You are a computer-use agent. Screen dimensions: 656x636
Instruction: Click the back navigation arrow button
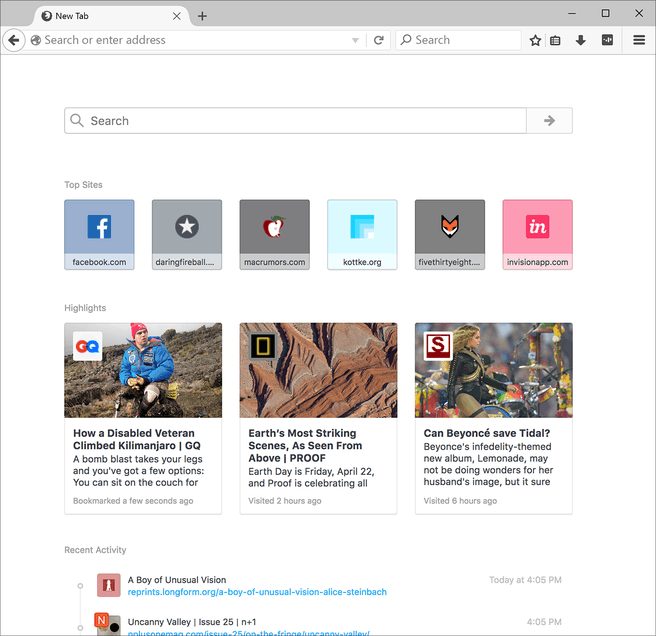[14, 40]
